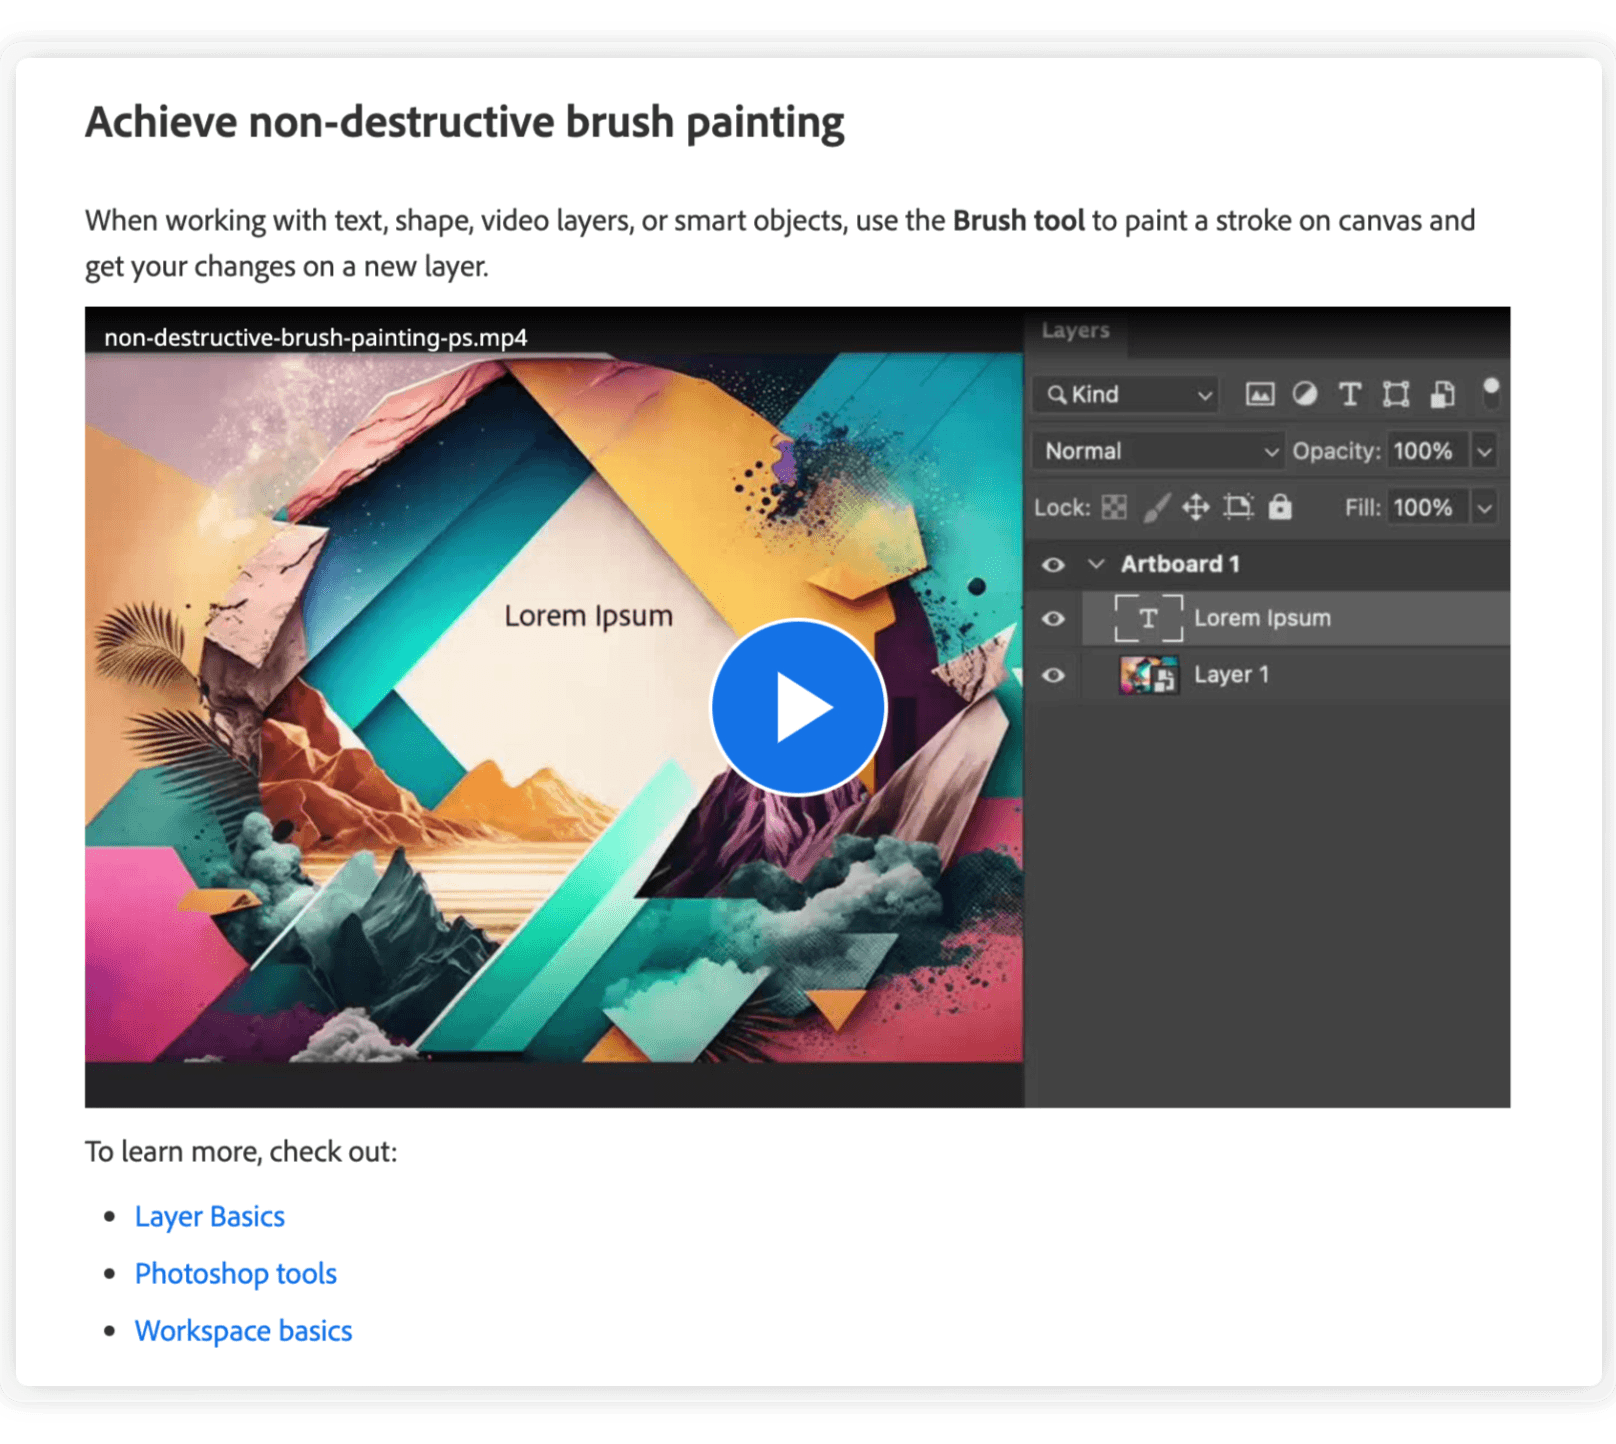Open the Normal blend mode dropdown
This screenshot has width=1616, height=1444.
pos(1159,451)
